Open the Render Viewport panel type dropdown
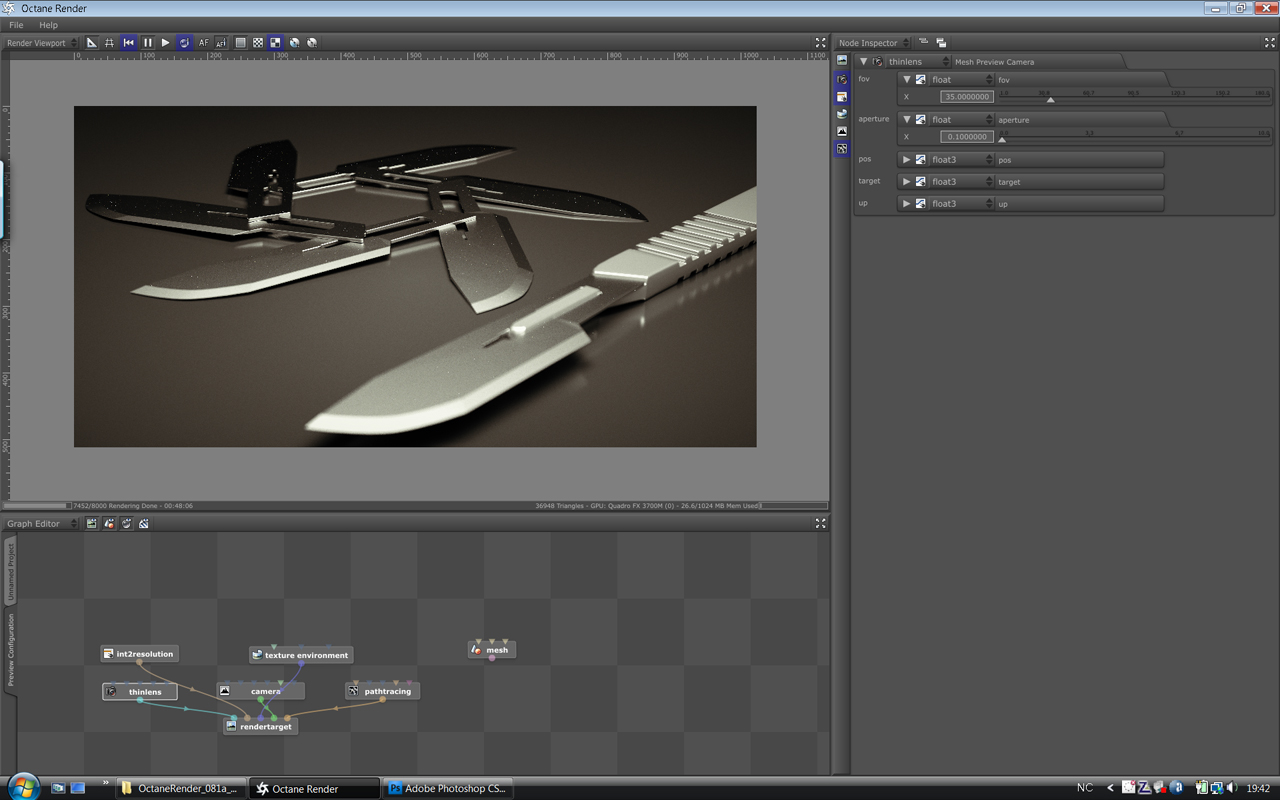This screenshot has height=800, width=1280. pos(42,43)
